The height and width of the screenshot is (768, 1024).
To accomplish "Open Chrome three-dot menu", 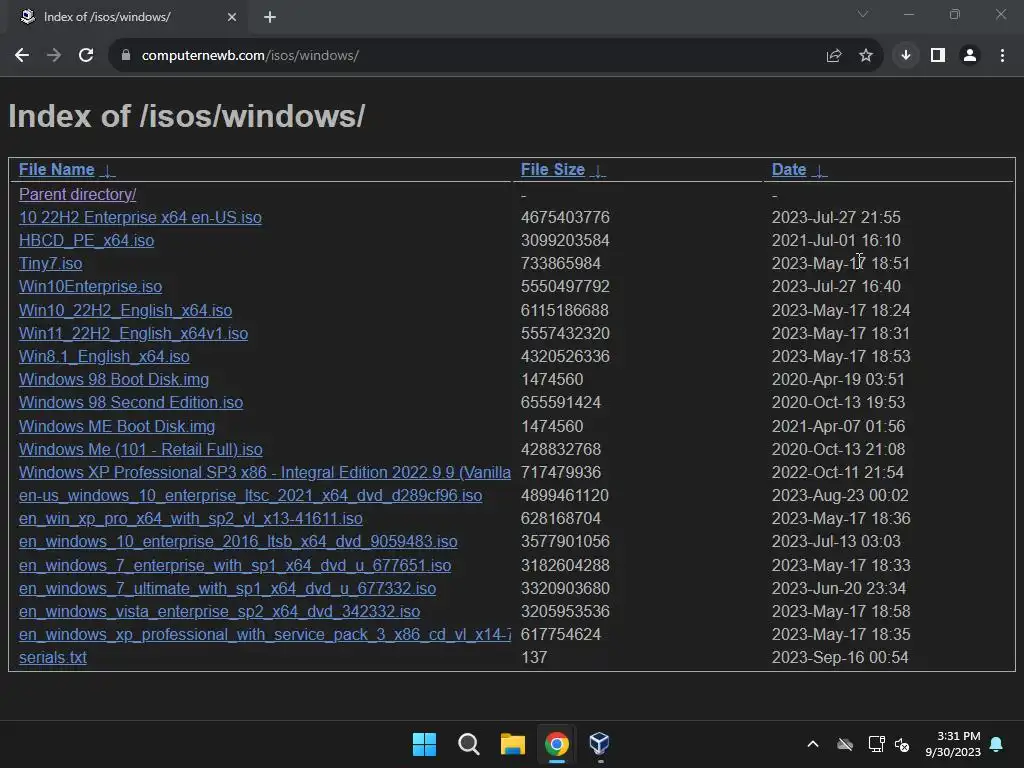I will point(1002,56).
